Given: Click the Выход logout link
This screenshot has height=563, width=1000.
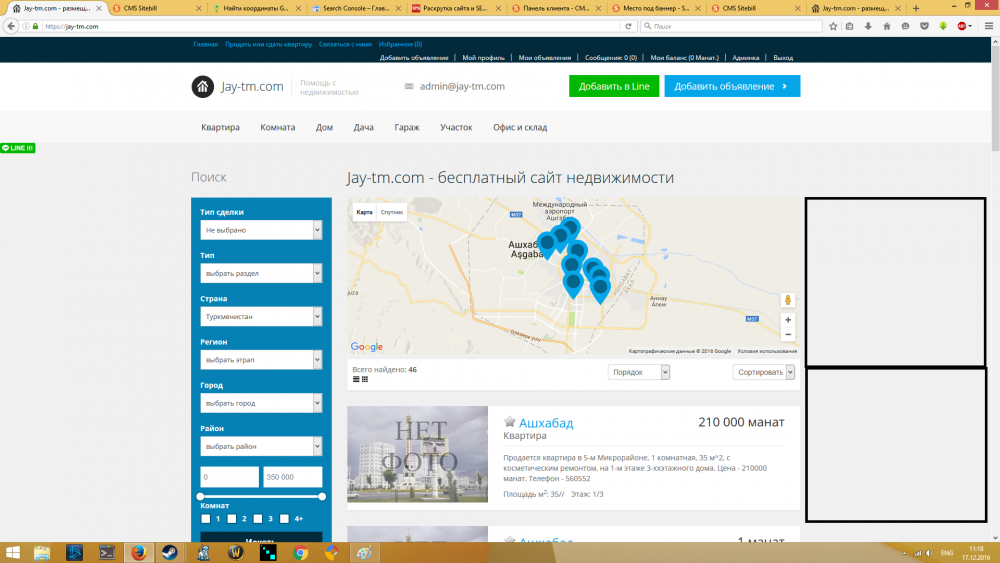Looking at the screenshot, I should (x=783, y=57).
